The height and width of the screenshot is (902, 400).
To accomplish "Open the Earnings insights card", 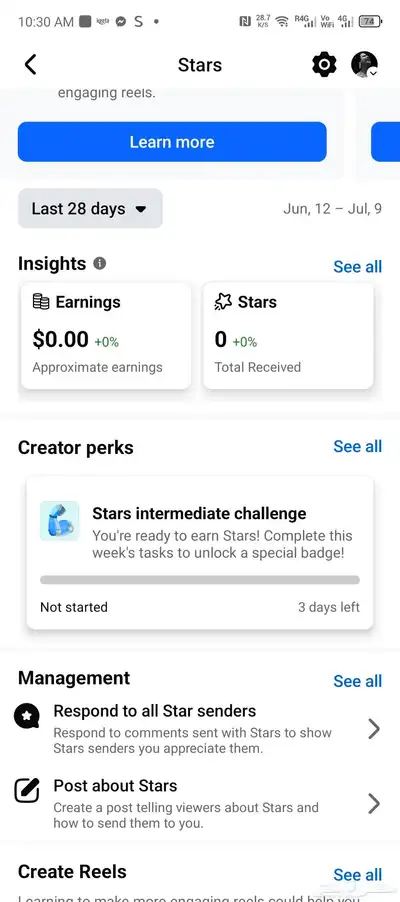I will [x=106, y=336].
